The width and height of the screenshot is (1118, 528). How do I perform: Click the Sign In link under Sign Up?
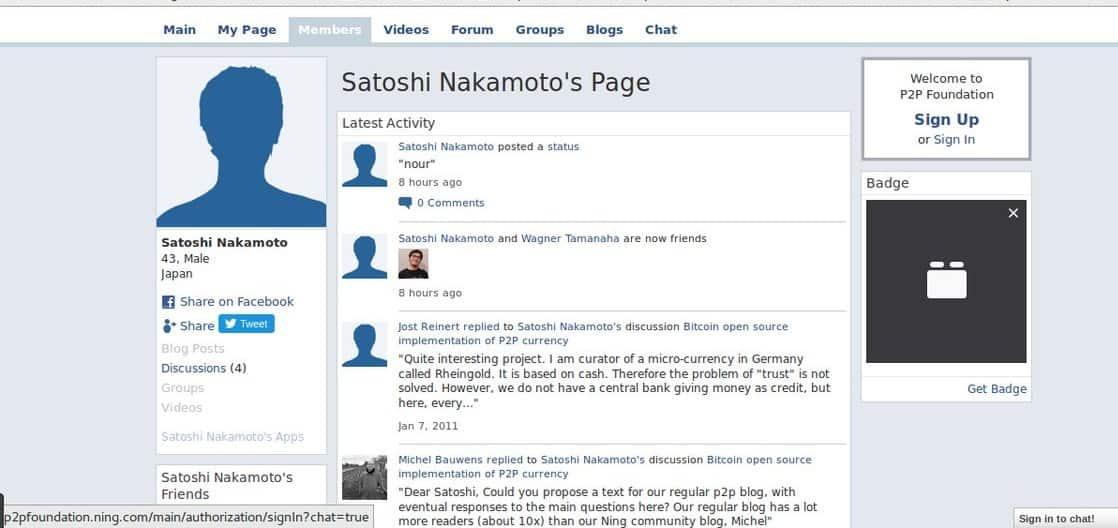[x=954, y=140]
